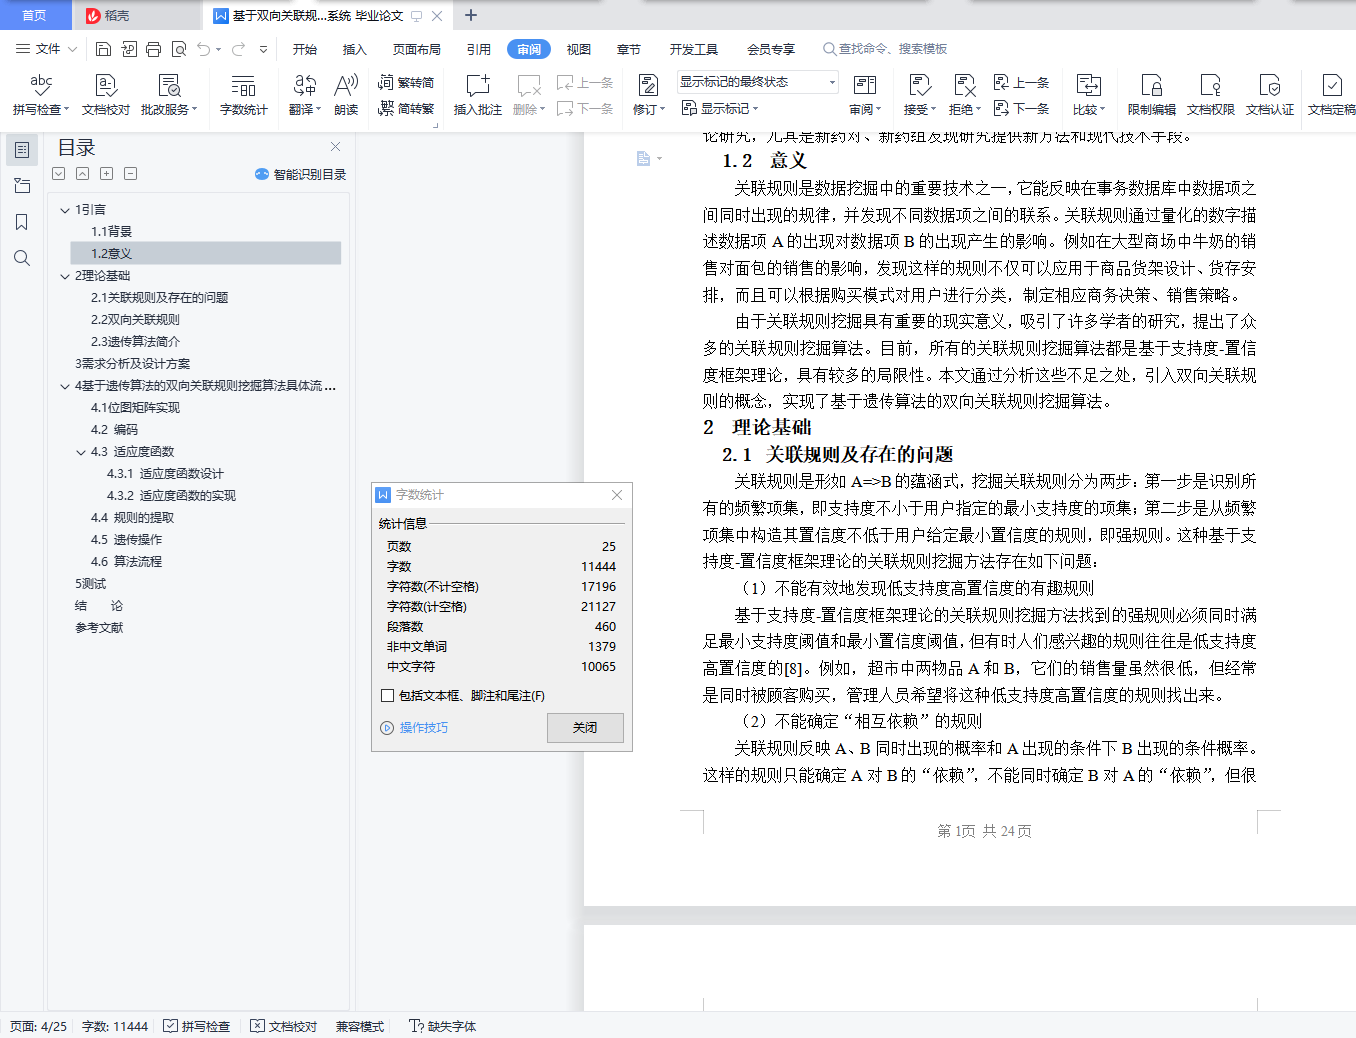
Task: Run the 拼写检查 spell check tool
Action: click(40, 95)
